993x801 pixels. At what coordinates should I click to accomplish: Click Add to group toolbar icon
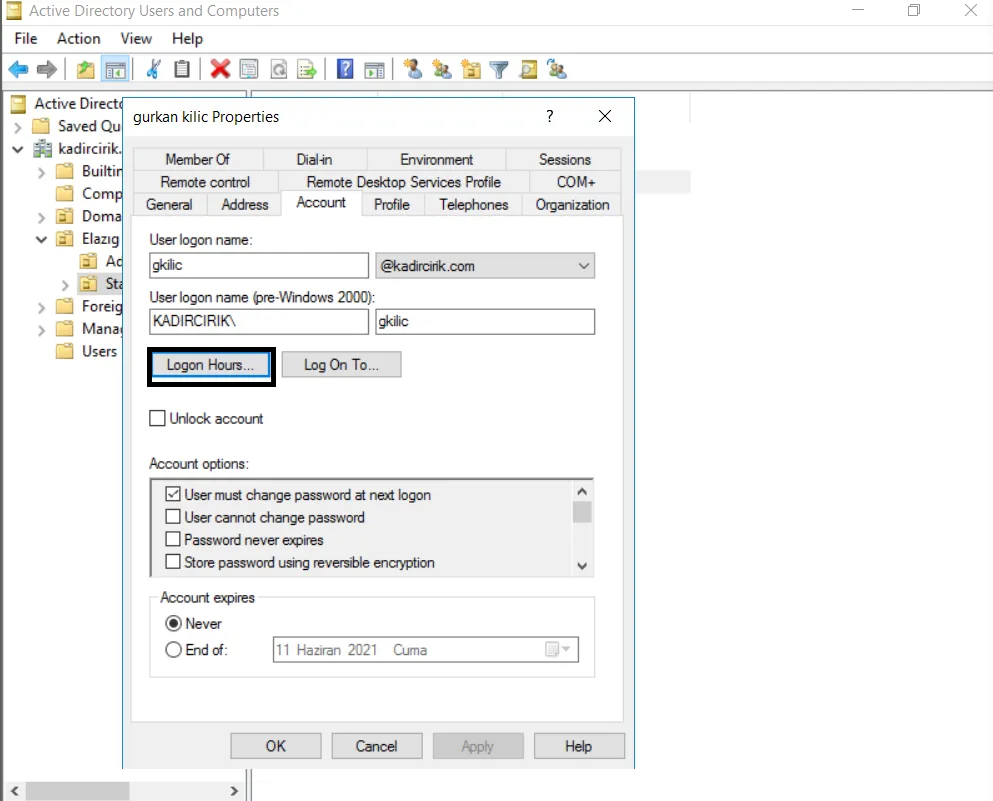557,69
